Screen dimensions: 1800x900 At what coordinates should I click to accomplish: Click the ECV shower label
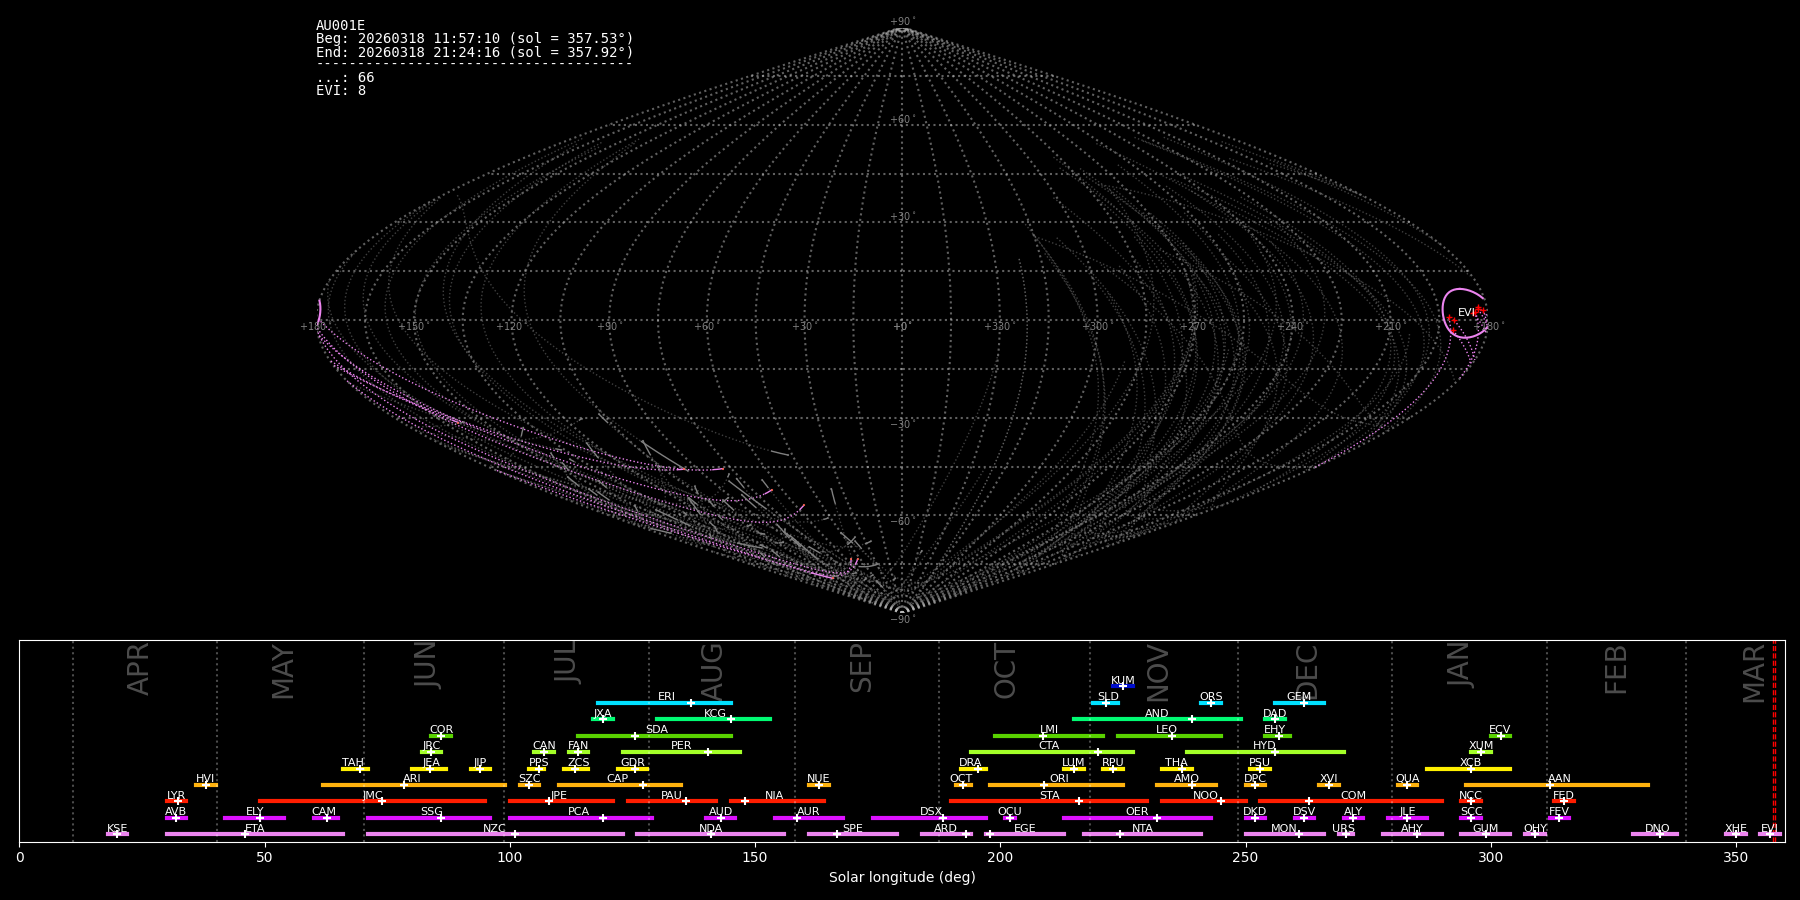pyautogui.click(x=1500, y=730)
